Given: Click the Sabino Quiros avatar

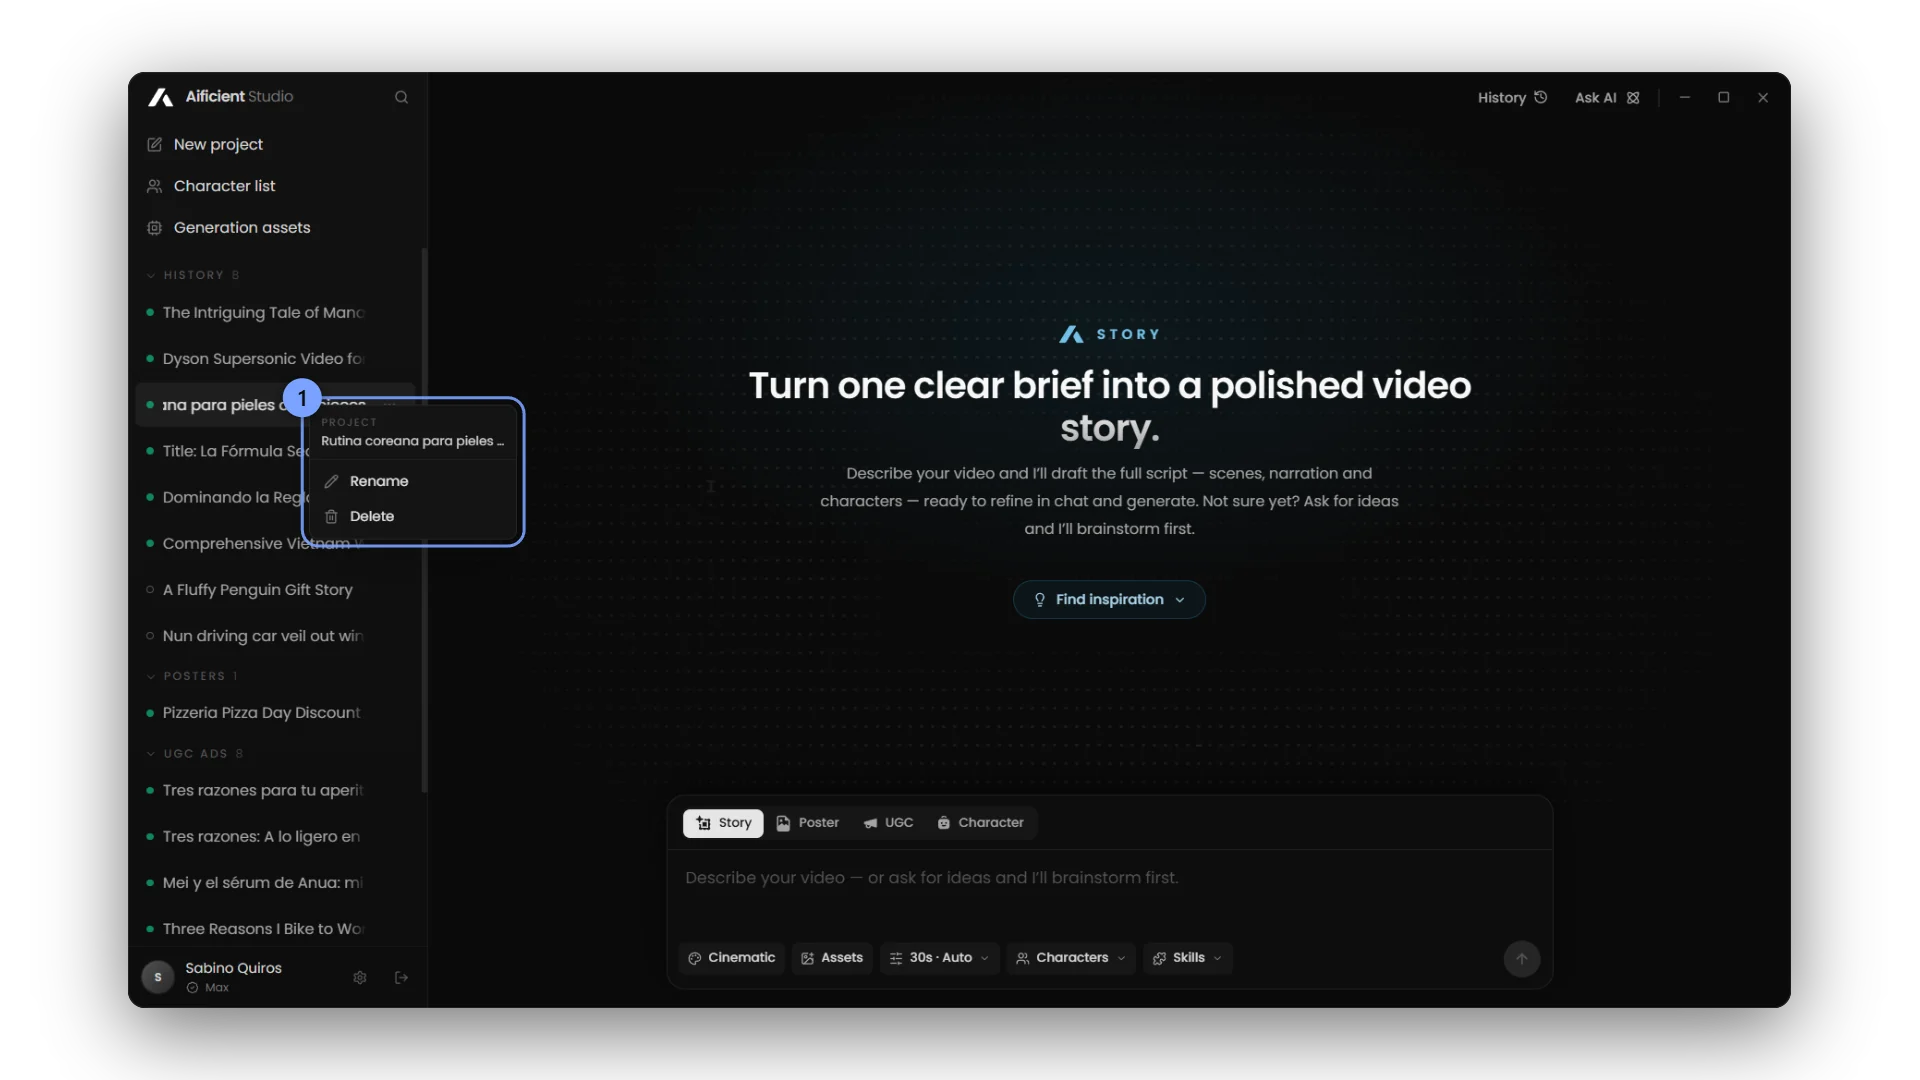Looking at the screenshot, I should [158, 977].
